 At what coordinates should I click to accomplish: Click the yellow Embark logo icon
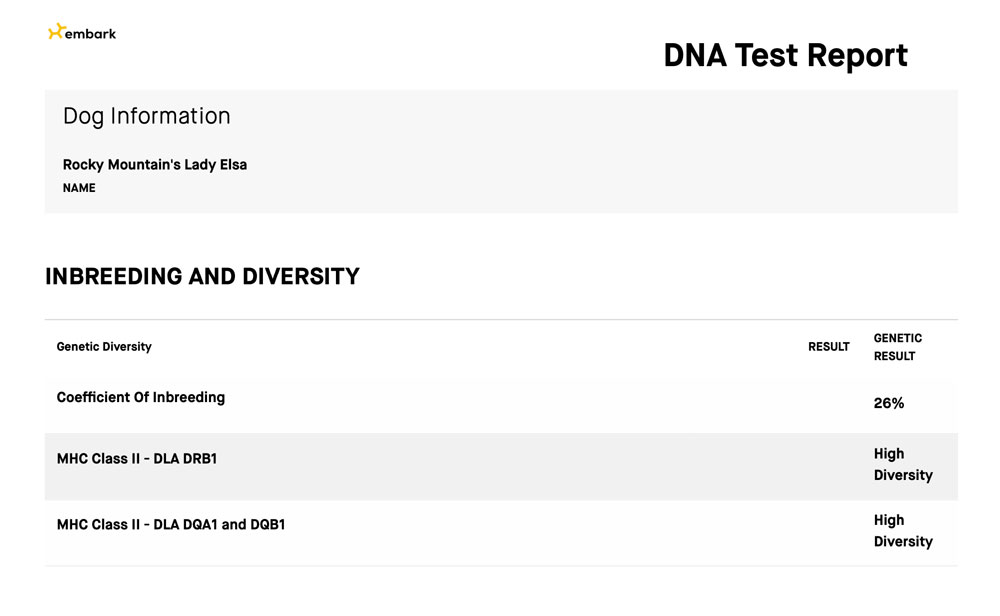point(56,32)
